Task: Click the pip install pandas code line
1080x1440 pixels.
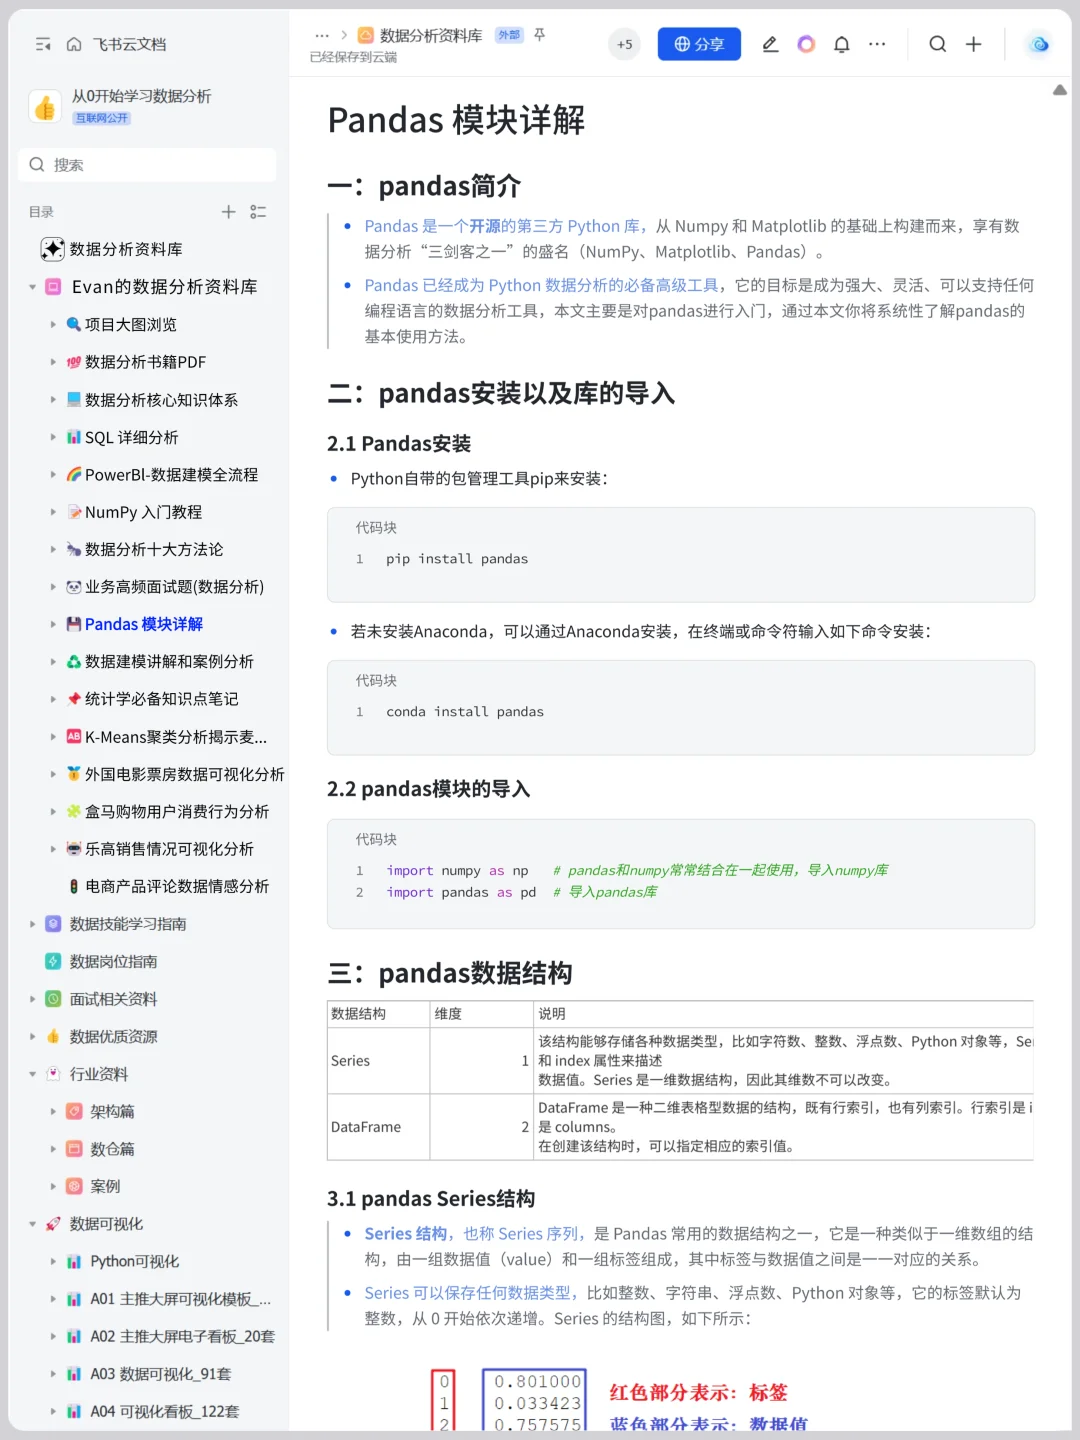Action: click(457, 559)
